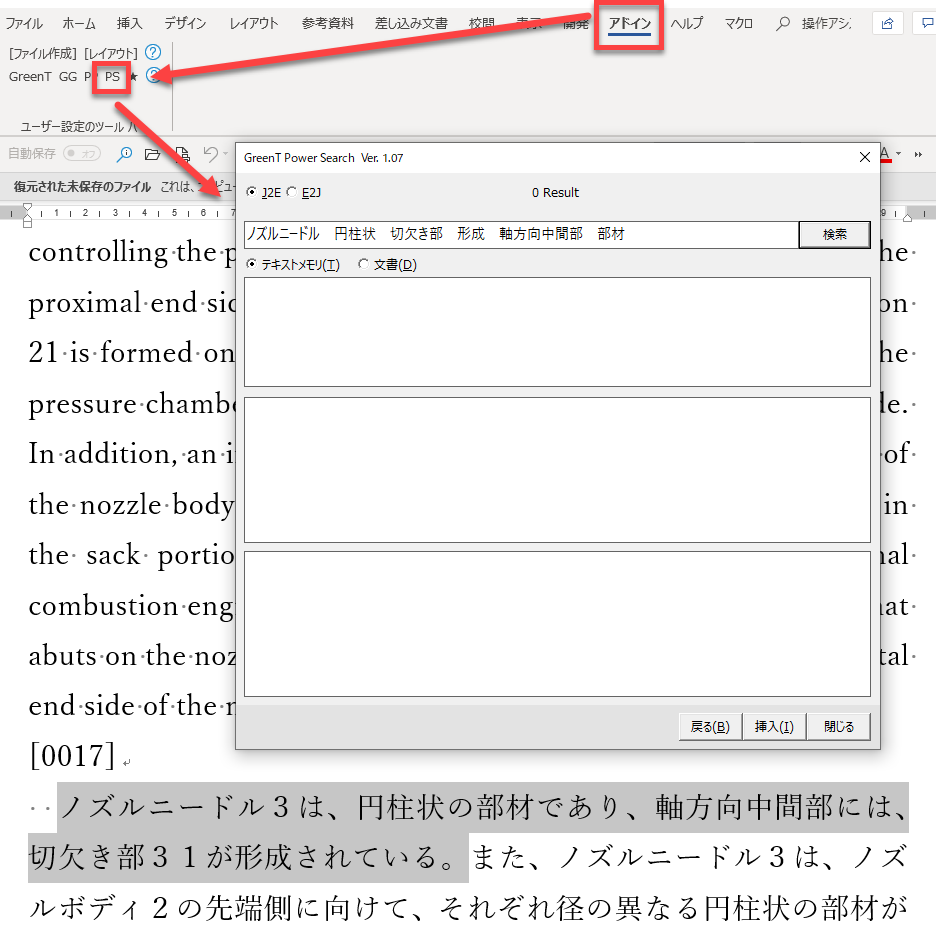
Task: Click the red font color A swatch
Action: [885, 154]
